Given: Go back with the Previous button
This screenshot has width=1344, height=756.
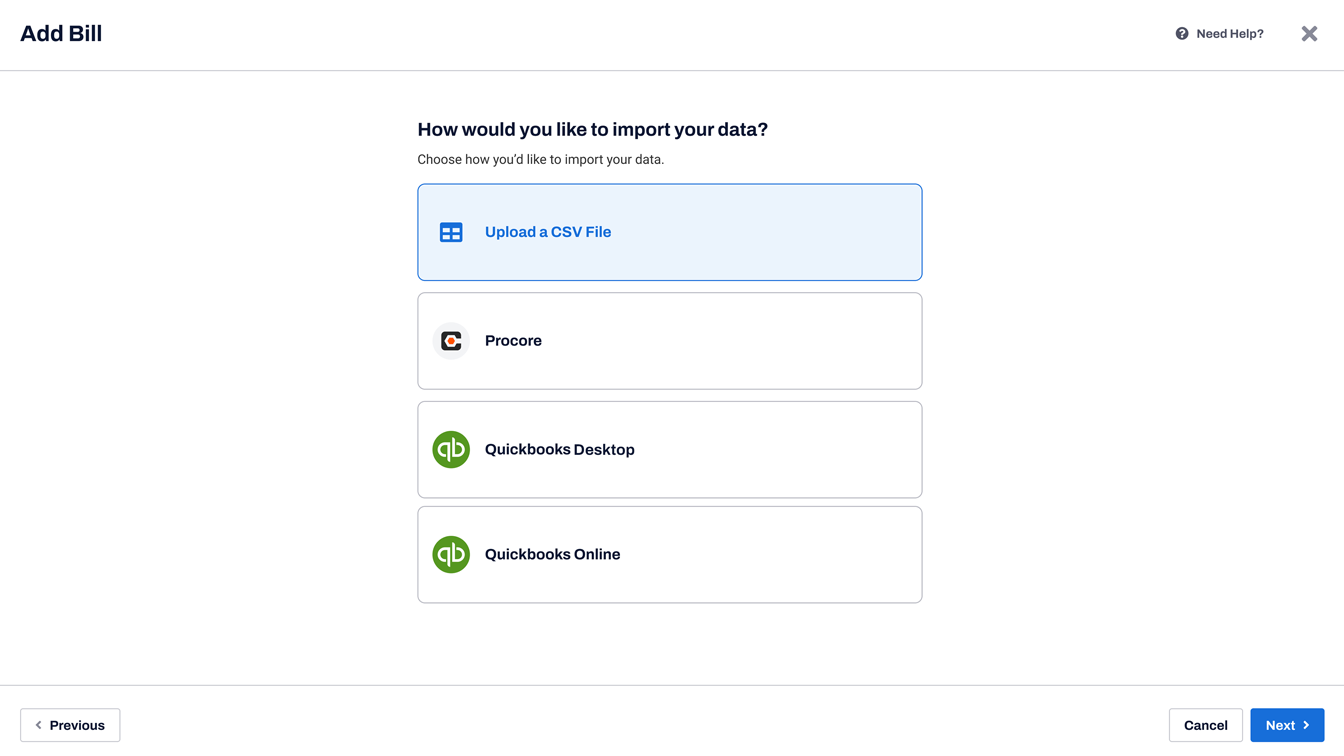Looking at the screenshot, I should 70,725.
